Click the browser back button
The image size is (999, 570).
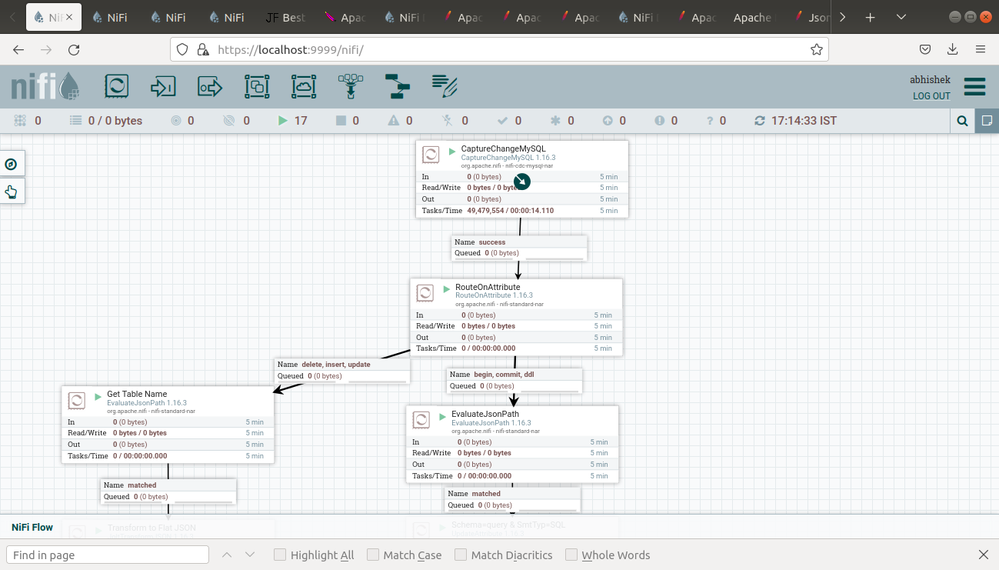18,50
